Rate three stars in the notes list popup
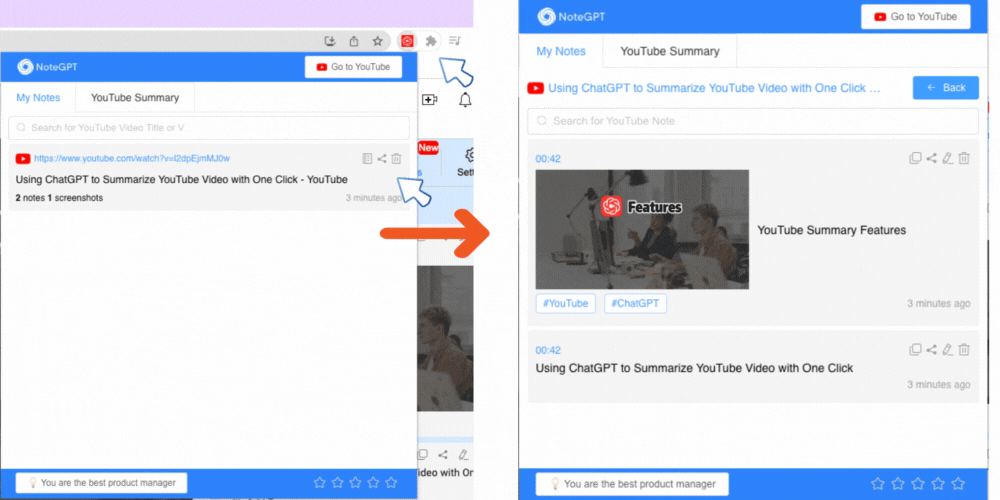Screen dimensions: 1000x500 point(356,483)
